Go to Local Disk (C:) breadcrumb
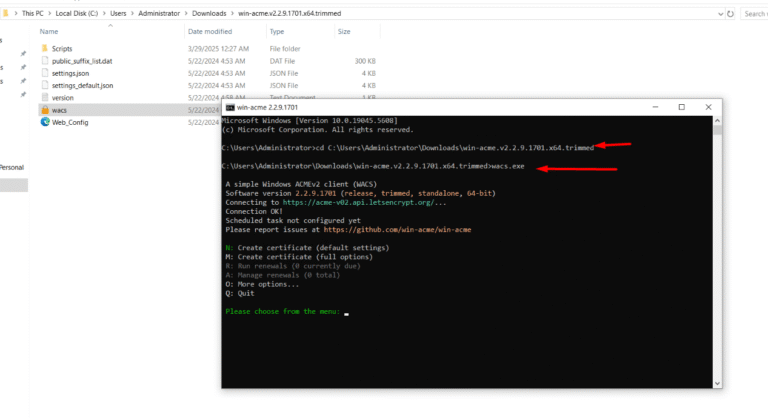 click(77, 13)
